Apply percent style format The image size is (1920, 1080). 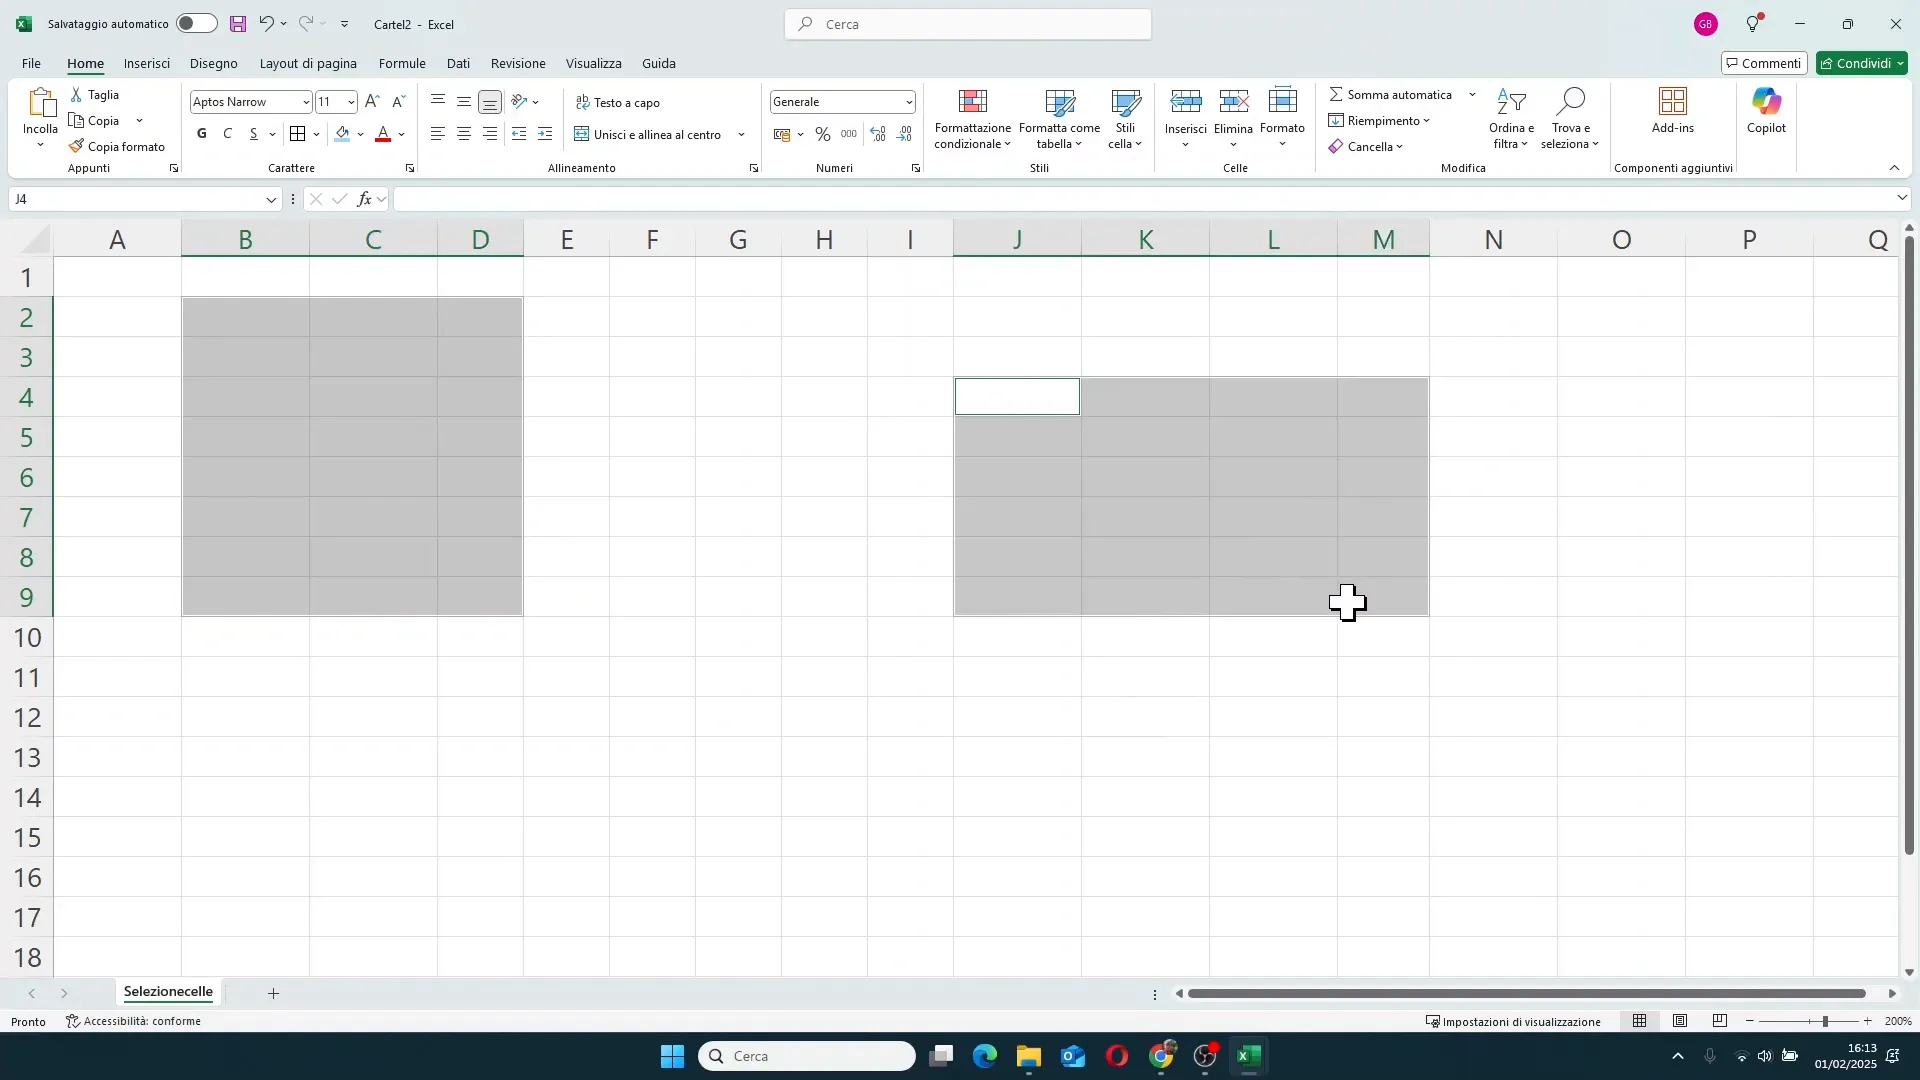point(823,134)
